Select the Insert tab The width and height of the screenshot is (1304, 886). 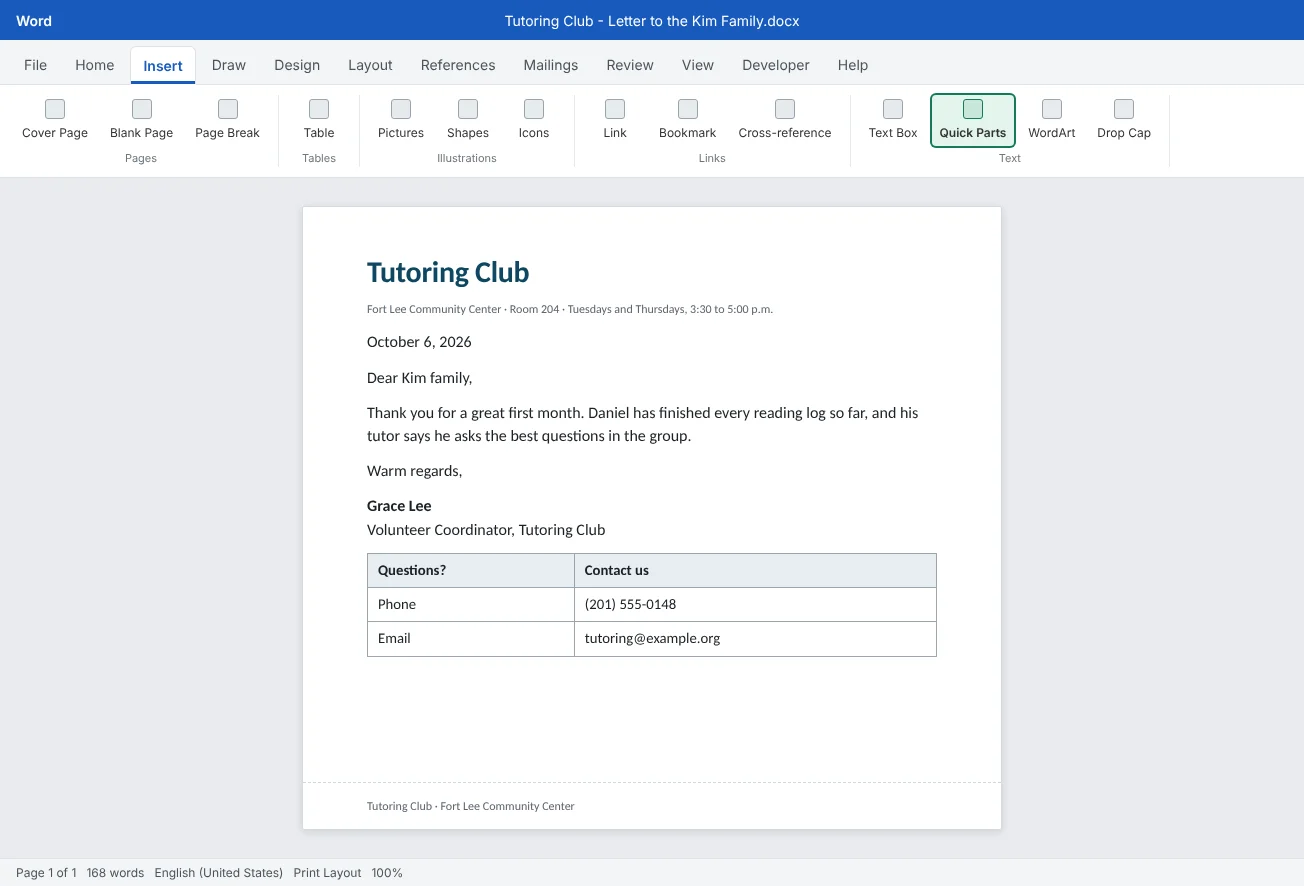coord(163,66)
